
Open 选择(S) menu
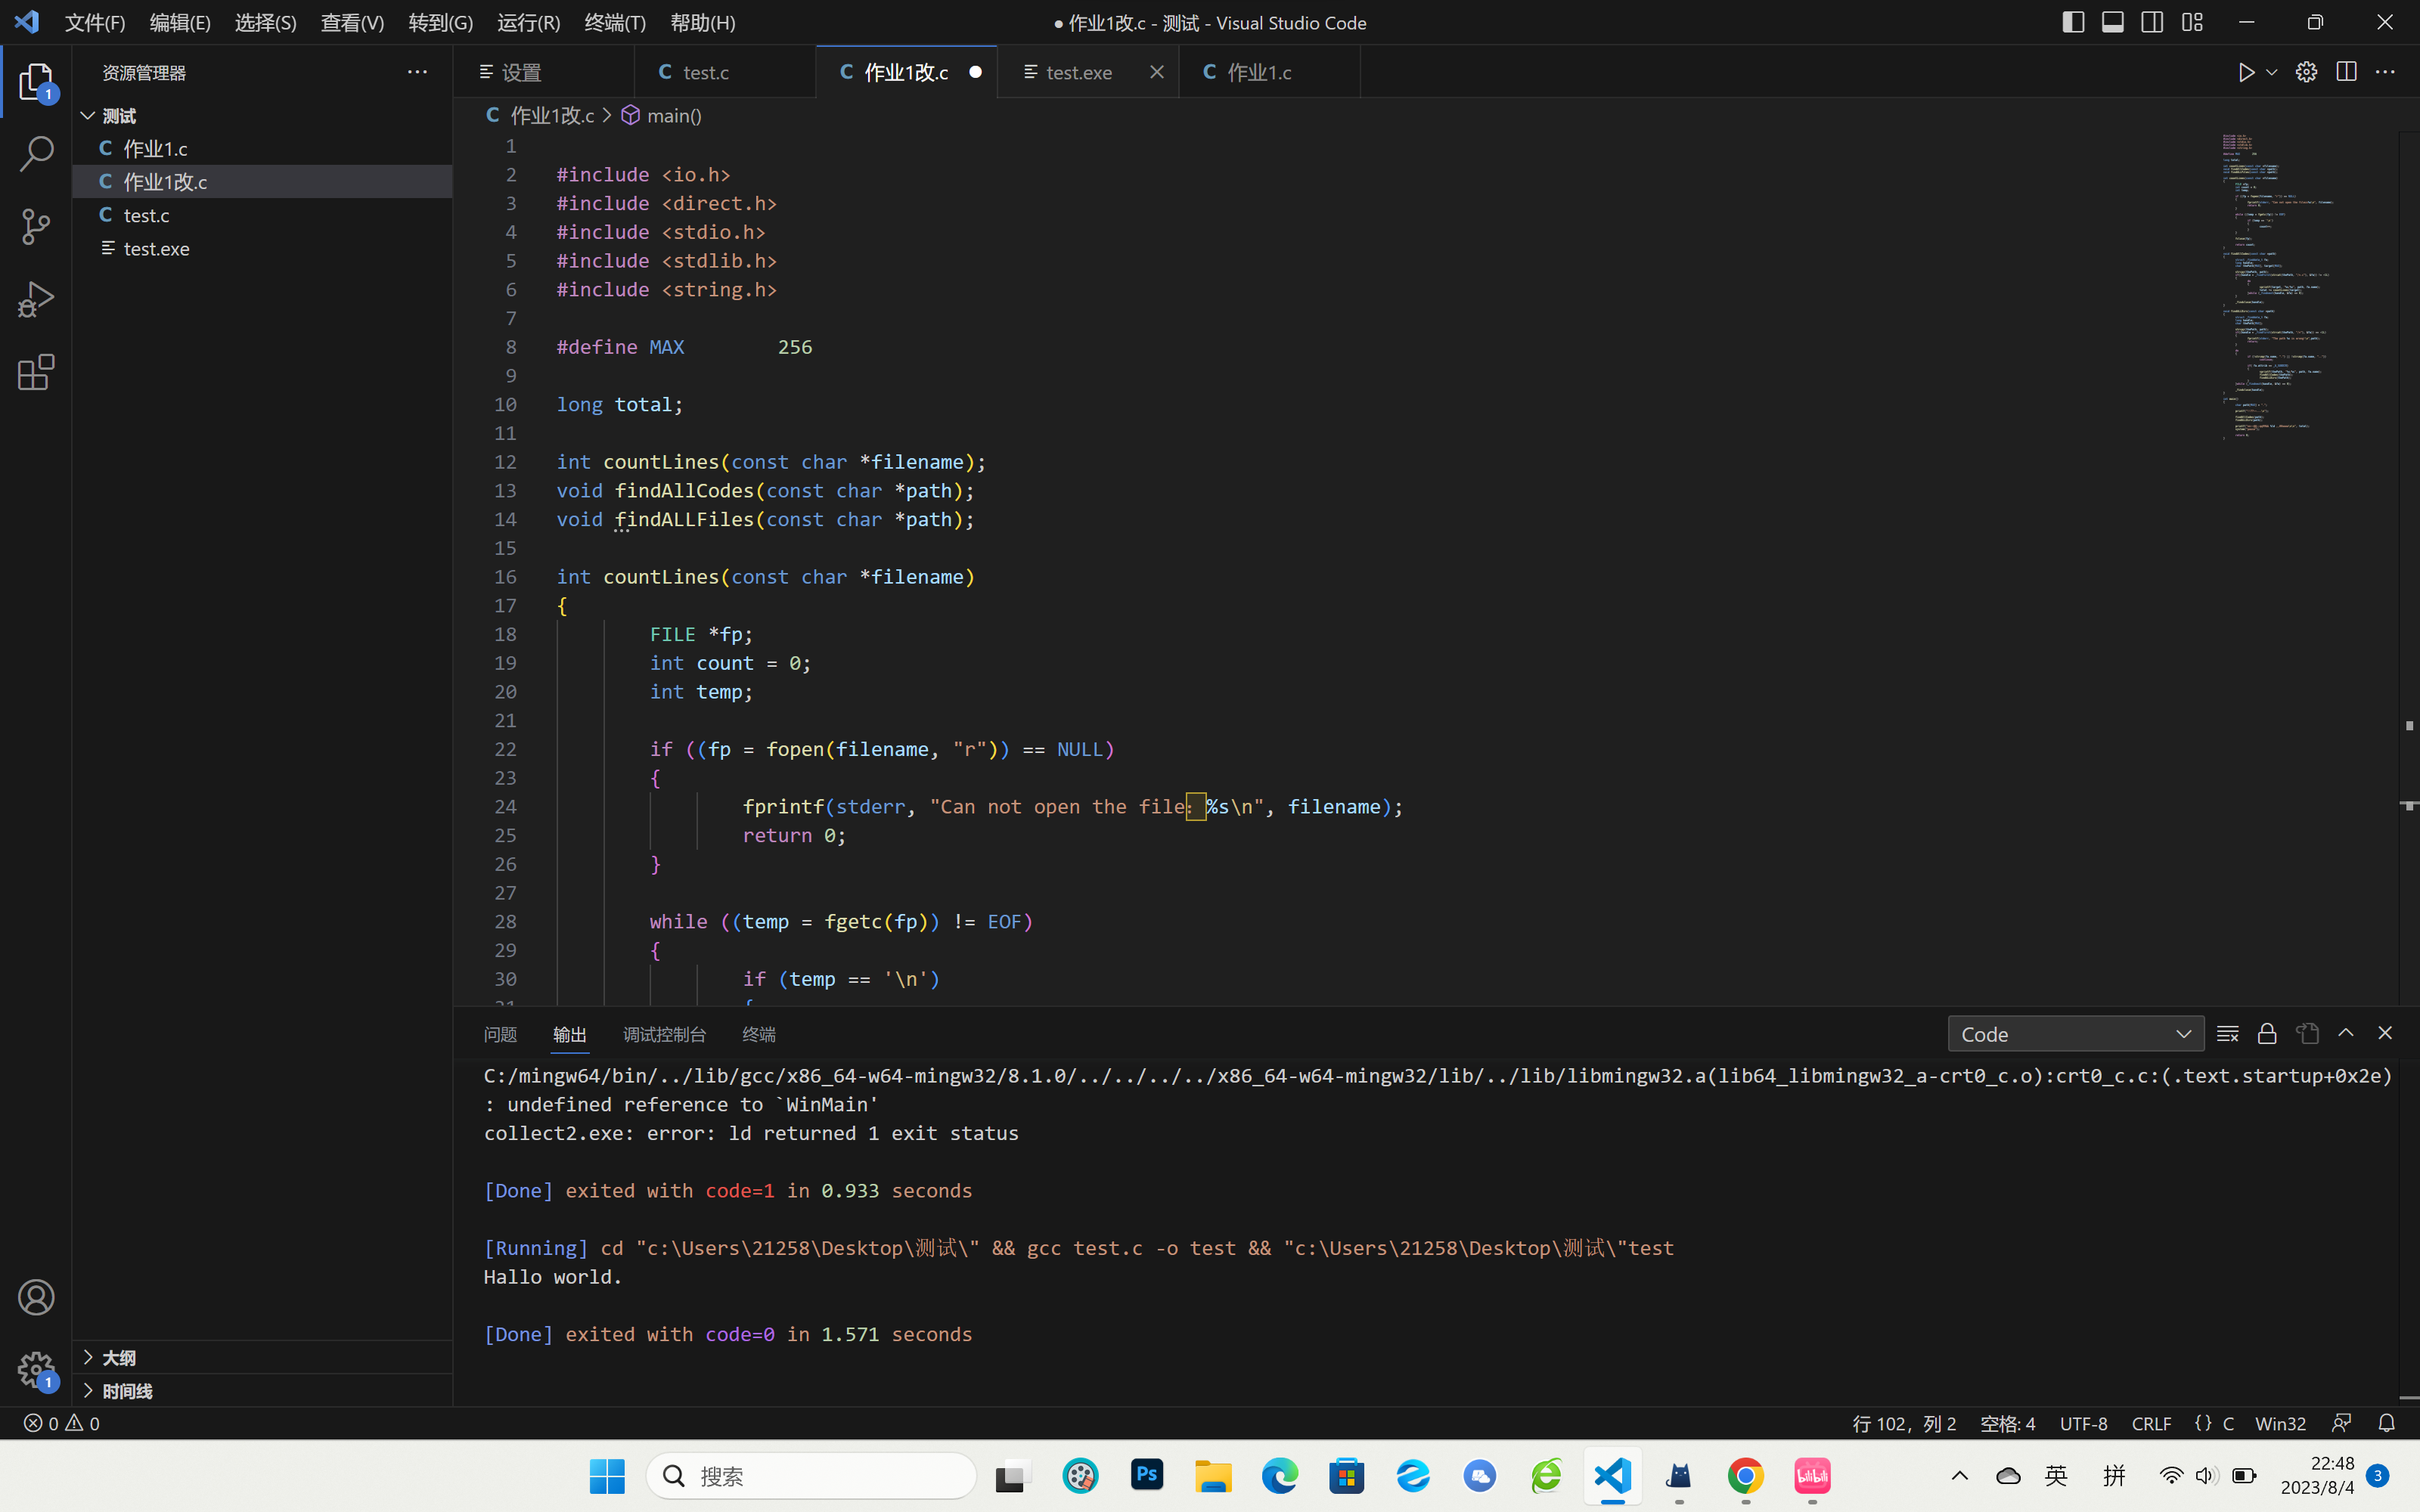tap(265, 22)
